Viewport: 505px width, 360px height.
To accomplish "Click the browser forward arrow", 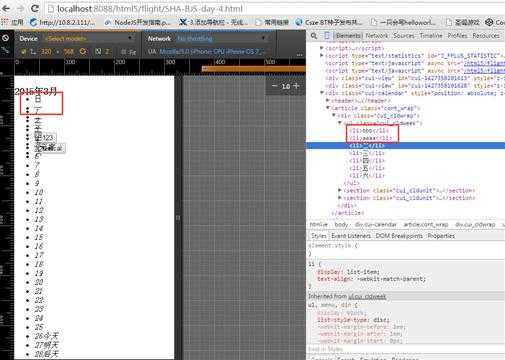I will [x=20, y=8].
